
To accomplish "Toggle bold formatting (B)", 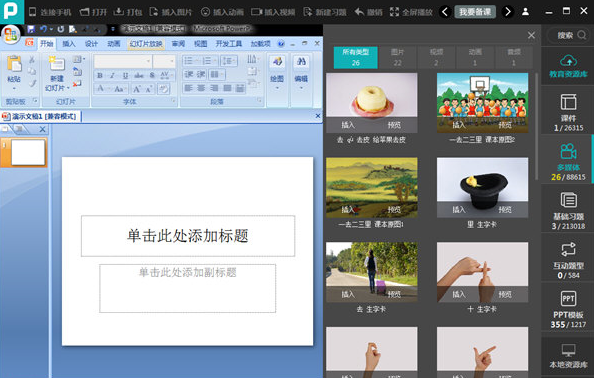I will click(100, 75).
